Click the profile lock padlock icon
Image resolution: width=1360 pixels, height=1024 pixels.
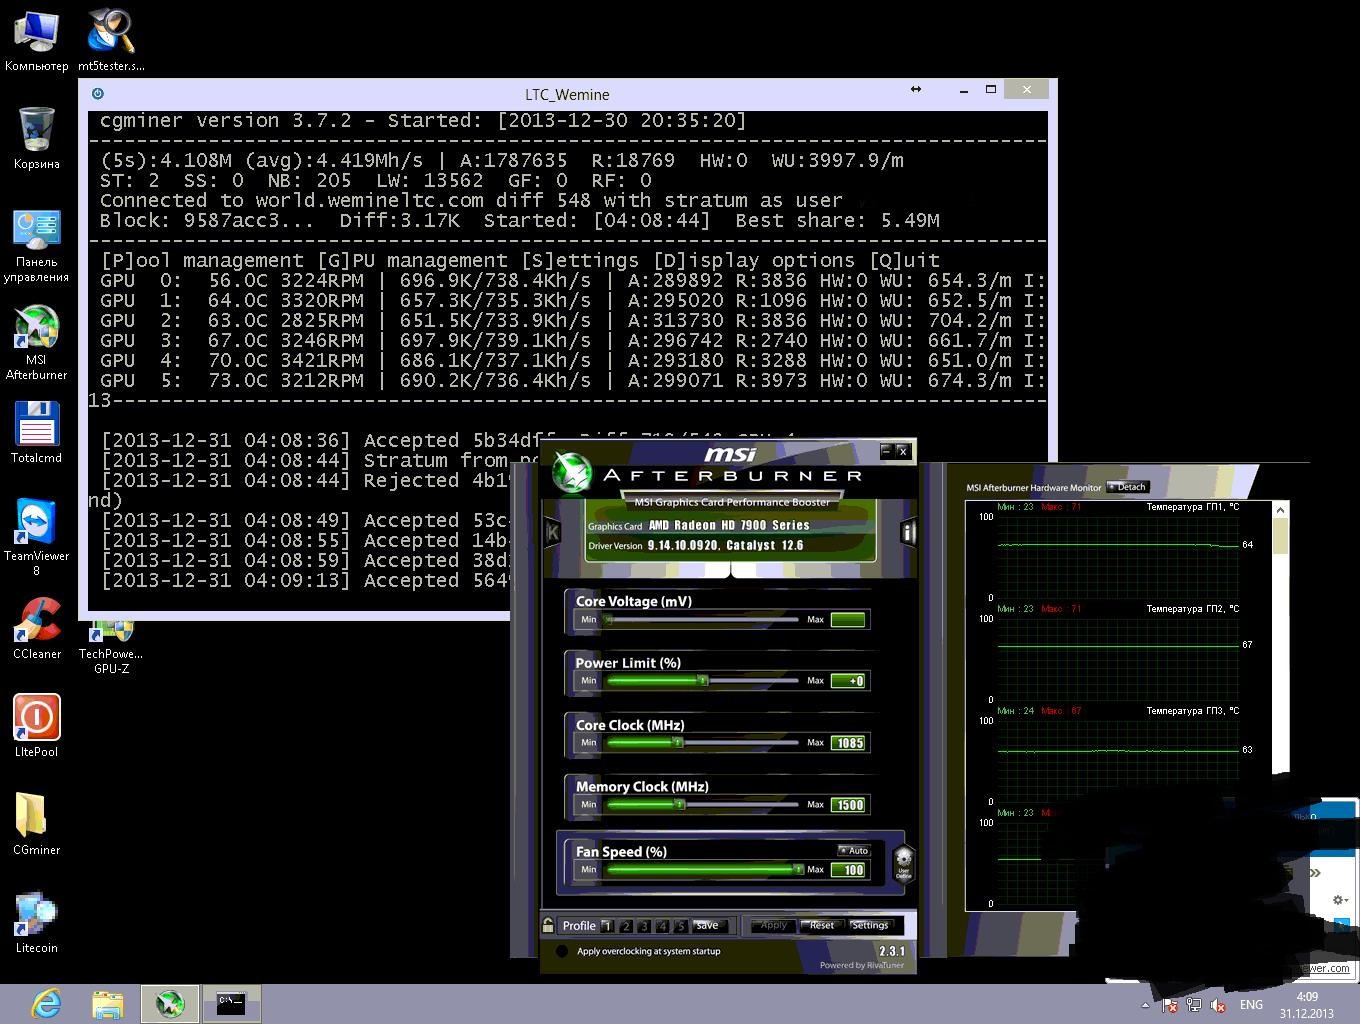pyautogui.click(x=548, y=925)
